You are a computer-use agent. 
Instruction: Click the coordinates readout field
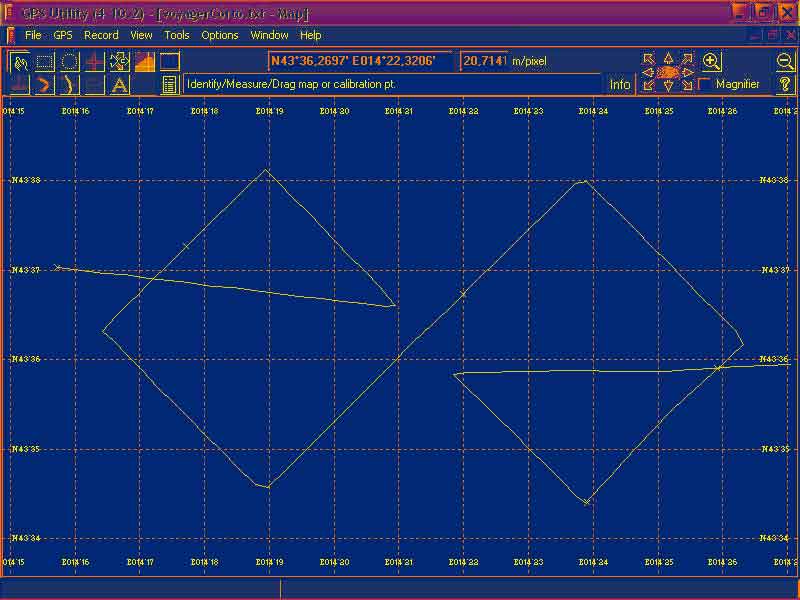coord(360,61)
